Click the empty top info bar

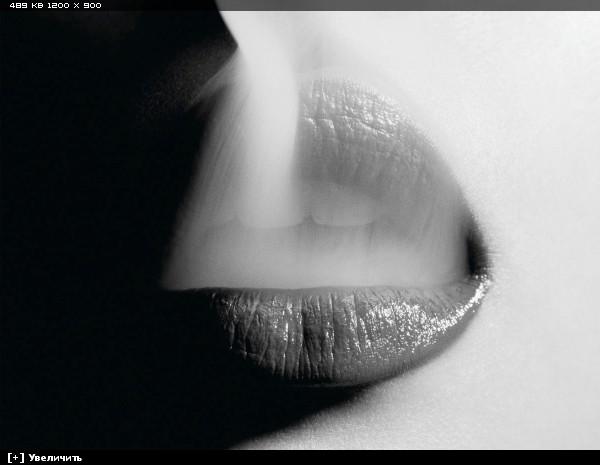click(x=350, y=5)
